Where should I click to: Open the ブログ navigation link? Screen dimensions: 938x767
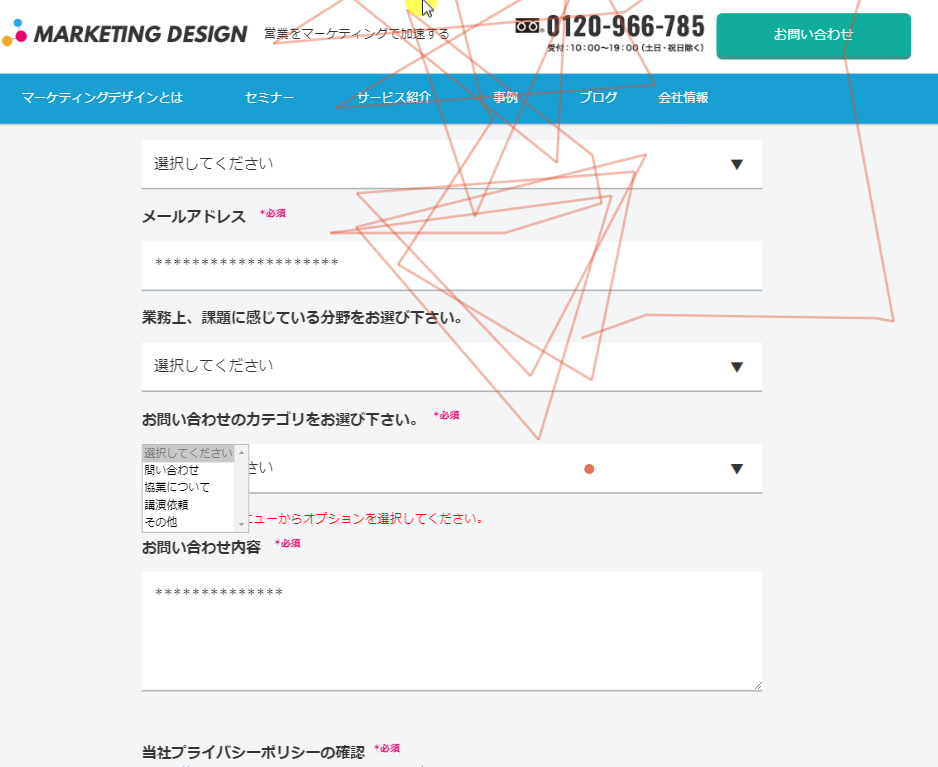(x=598, y=98)
